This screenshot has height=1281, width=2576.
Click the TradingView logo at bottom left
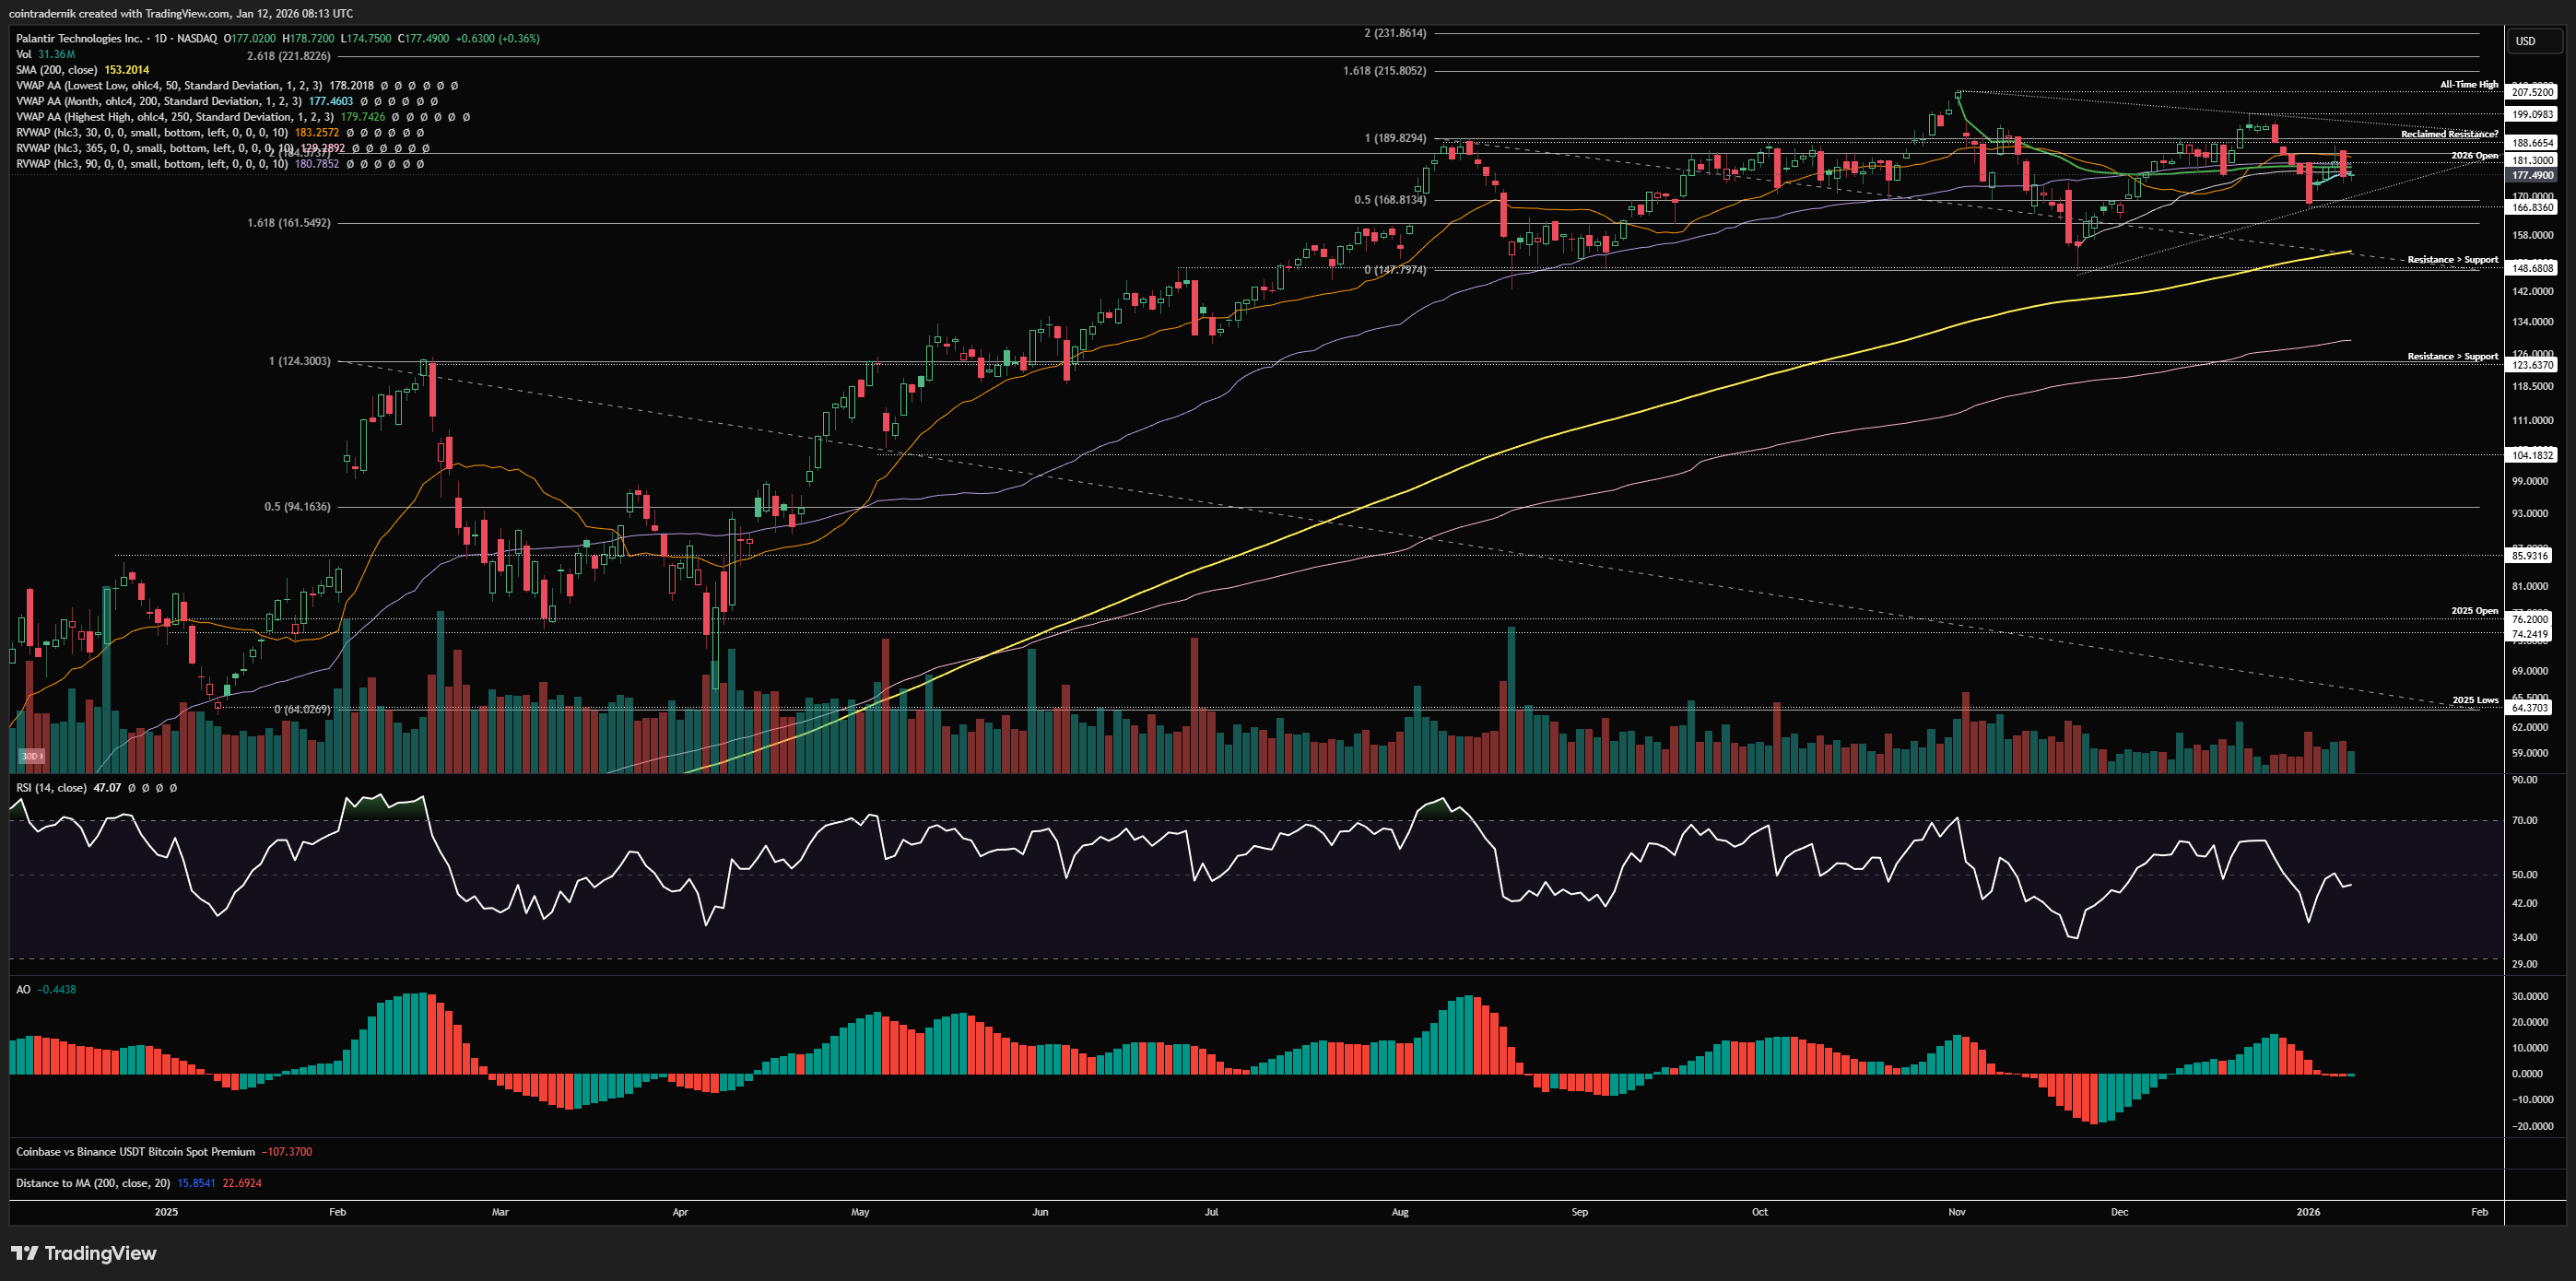[x=84, y=1253]
